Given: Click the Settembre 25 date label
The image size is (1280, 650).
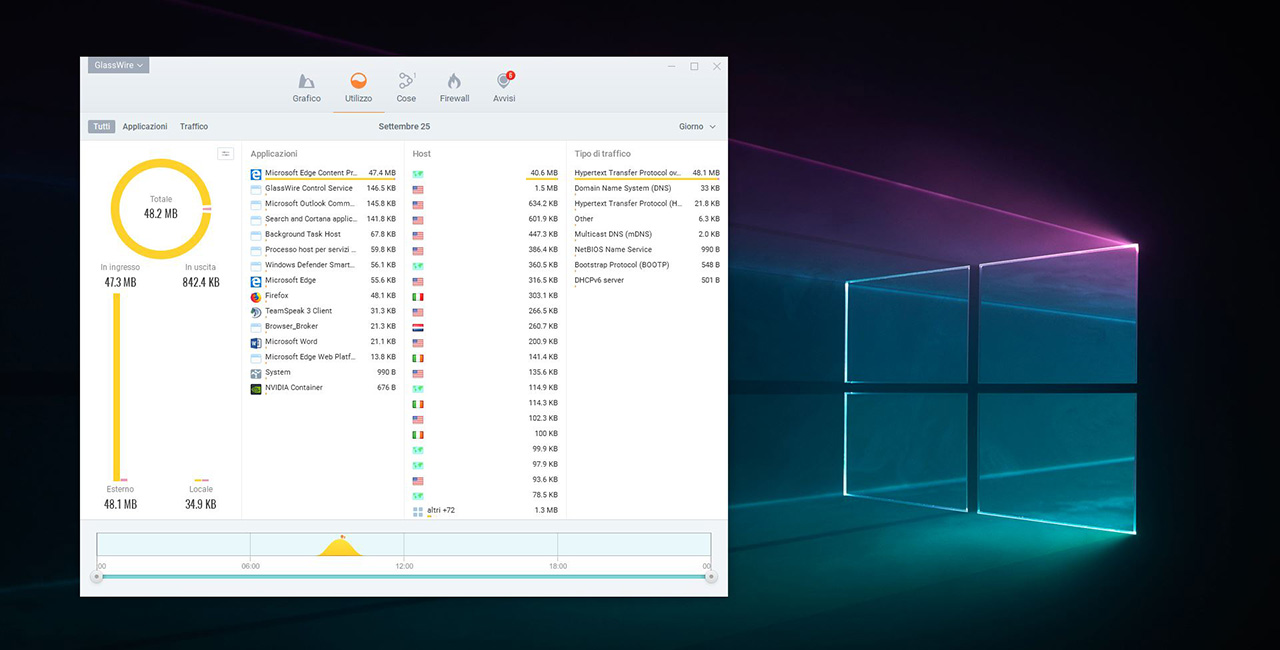Looking at the screenshot, I should coord(404,127).
